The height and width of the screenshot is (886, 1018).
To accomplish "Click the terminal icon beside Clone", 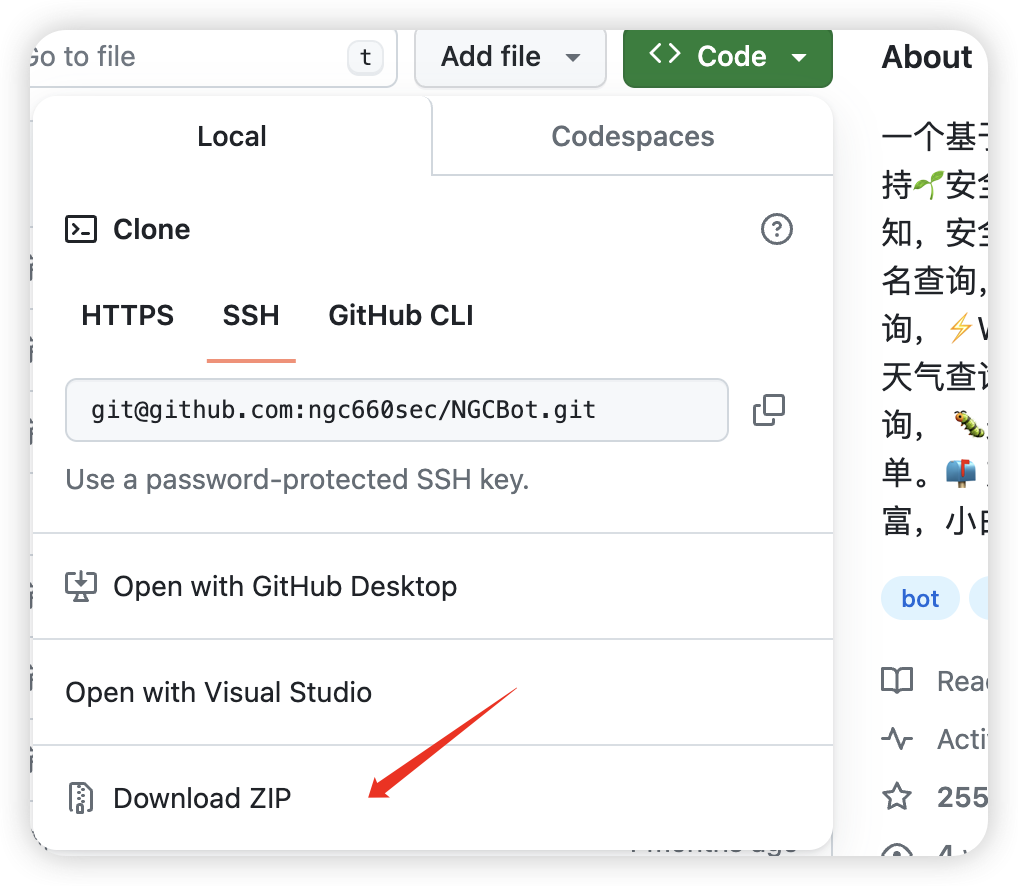I will click(81, 229).
